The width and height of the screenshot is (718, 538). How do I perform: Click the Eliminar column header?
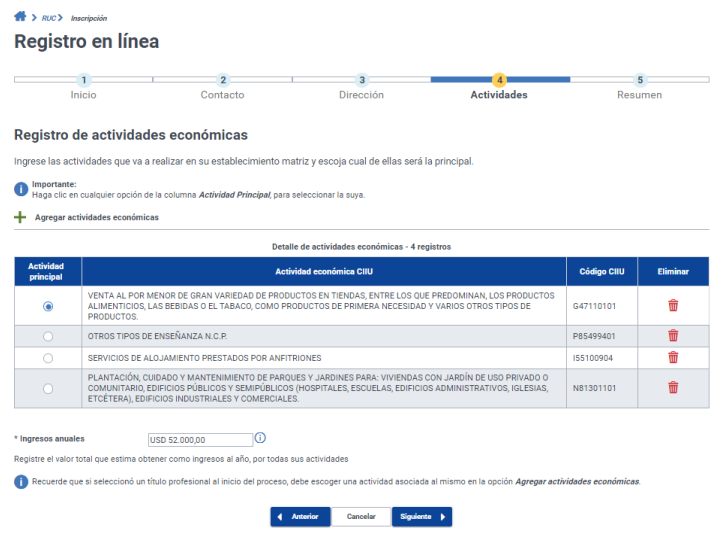[673, 272]
